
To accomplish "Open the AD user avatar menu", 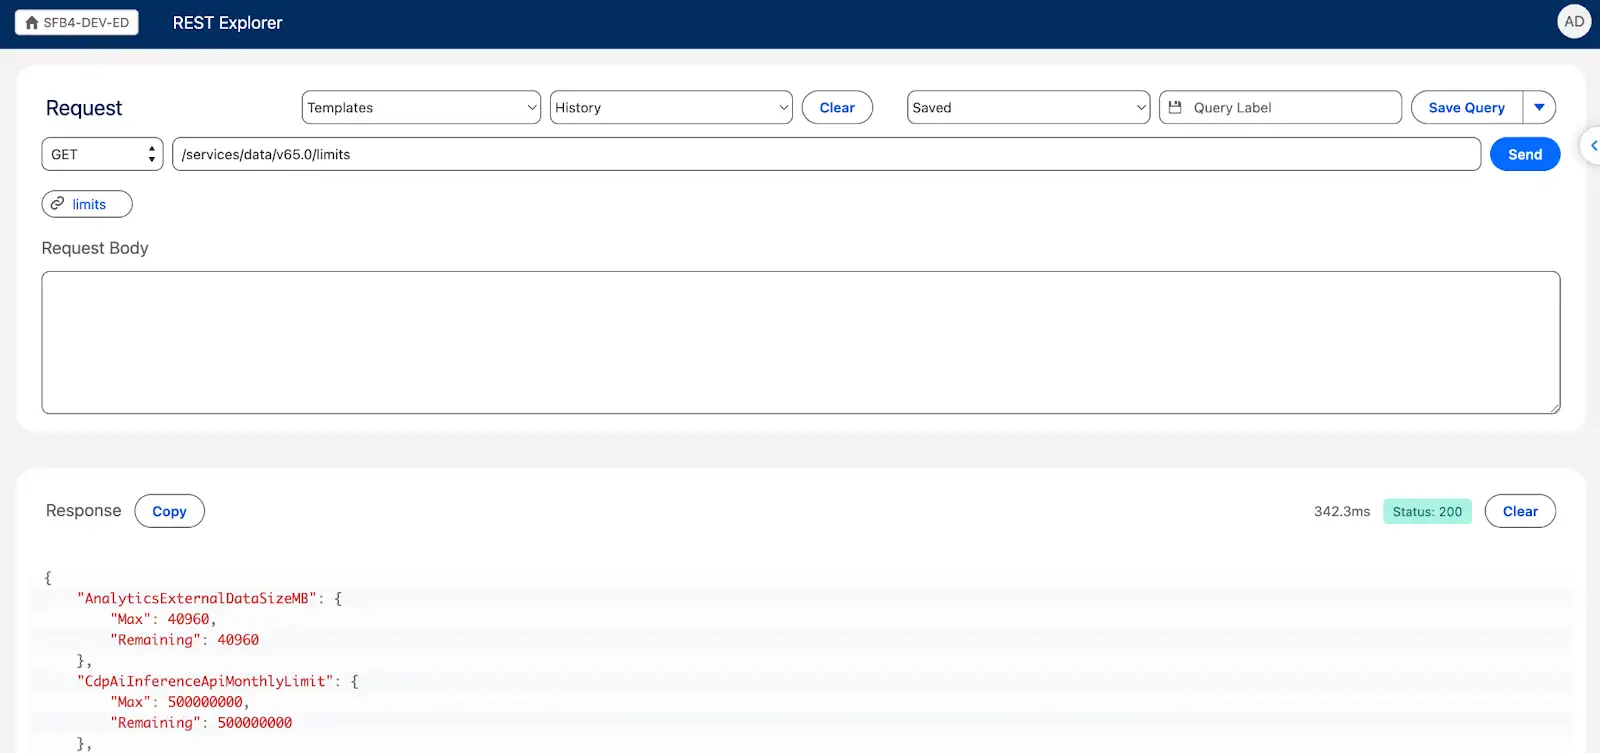I will [x=1573, y=22].
